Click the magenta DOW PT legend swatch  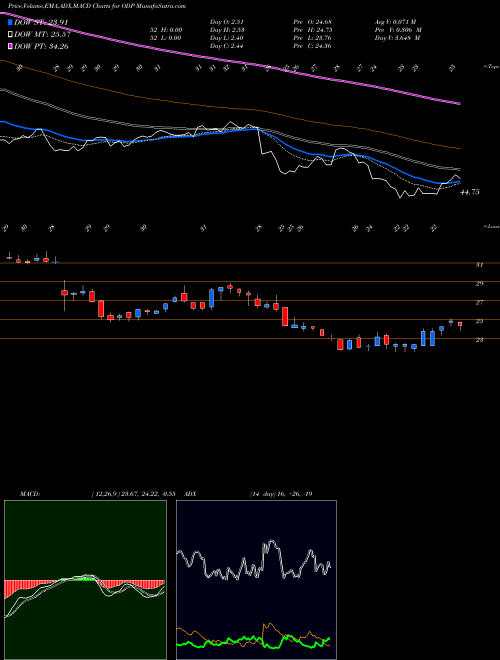click(x=10, y=46)
